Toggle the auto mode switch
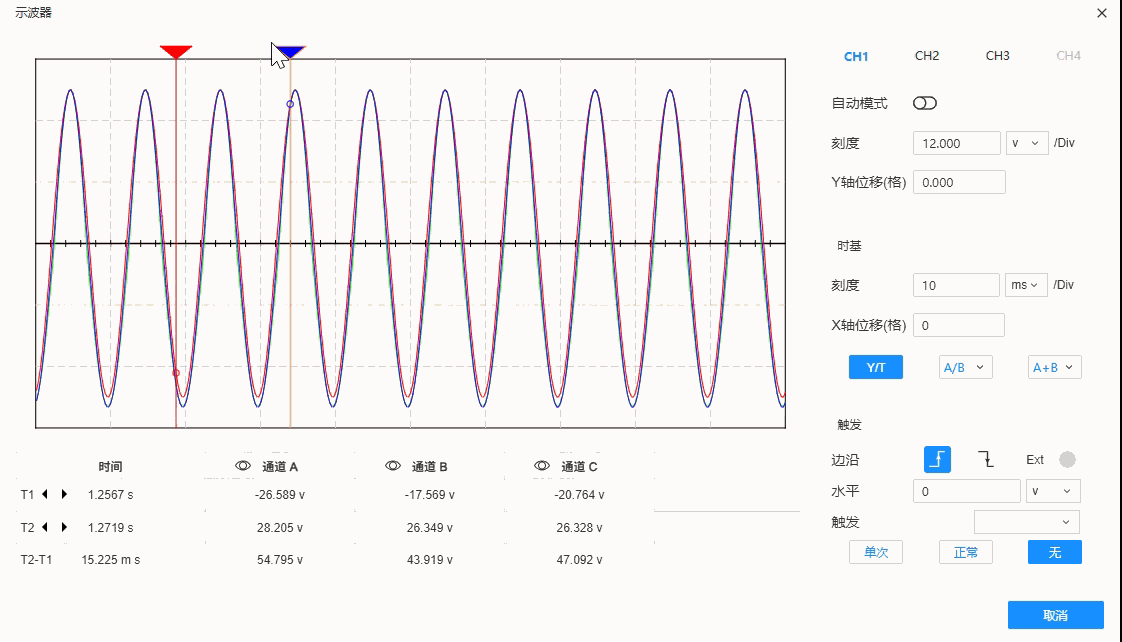The width and height of the screenshot is (1122, 642). click(x=925, y=103)
